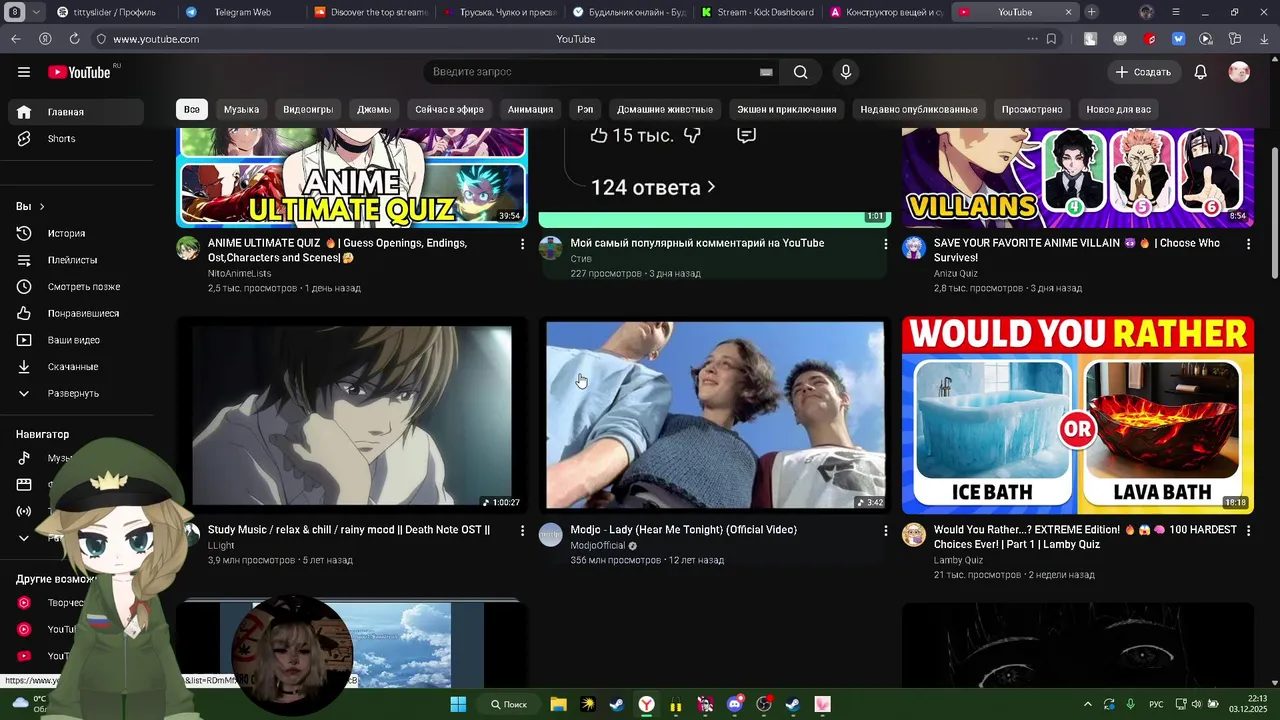The image size is (1280, 720).
Task: Open the Windows Start menu
Action: [458, 704]
